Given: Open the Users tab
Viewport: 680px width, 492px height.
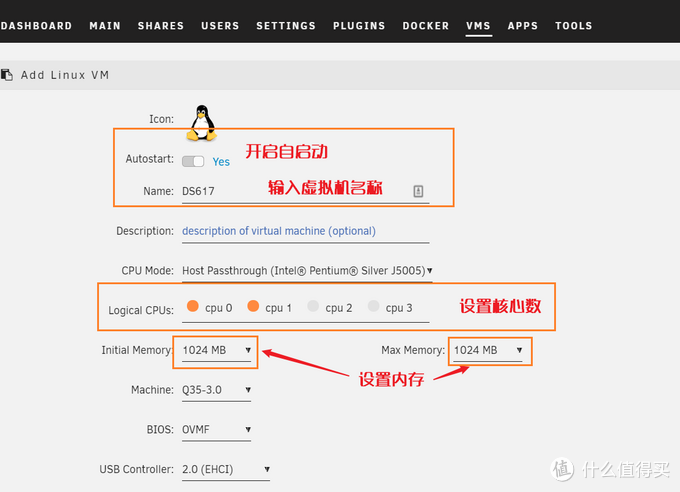Looking at the screenshot, I should click(x=220, y=26).
